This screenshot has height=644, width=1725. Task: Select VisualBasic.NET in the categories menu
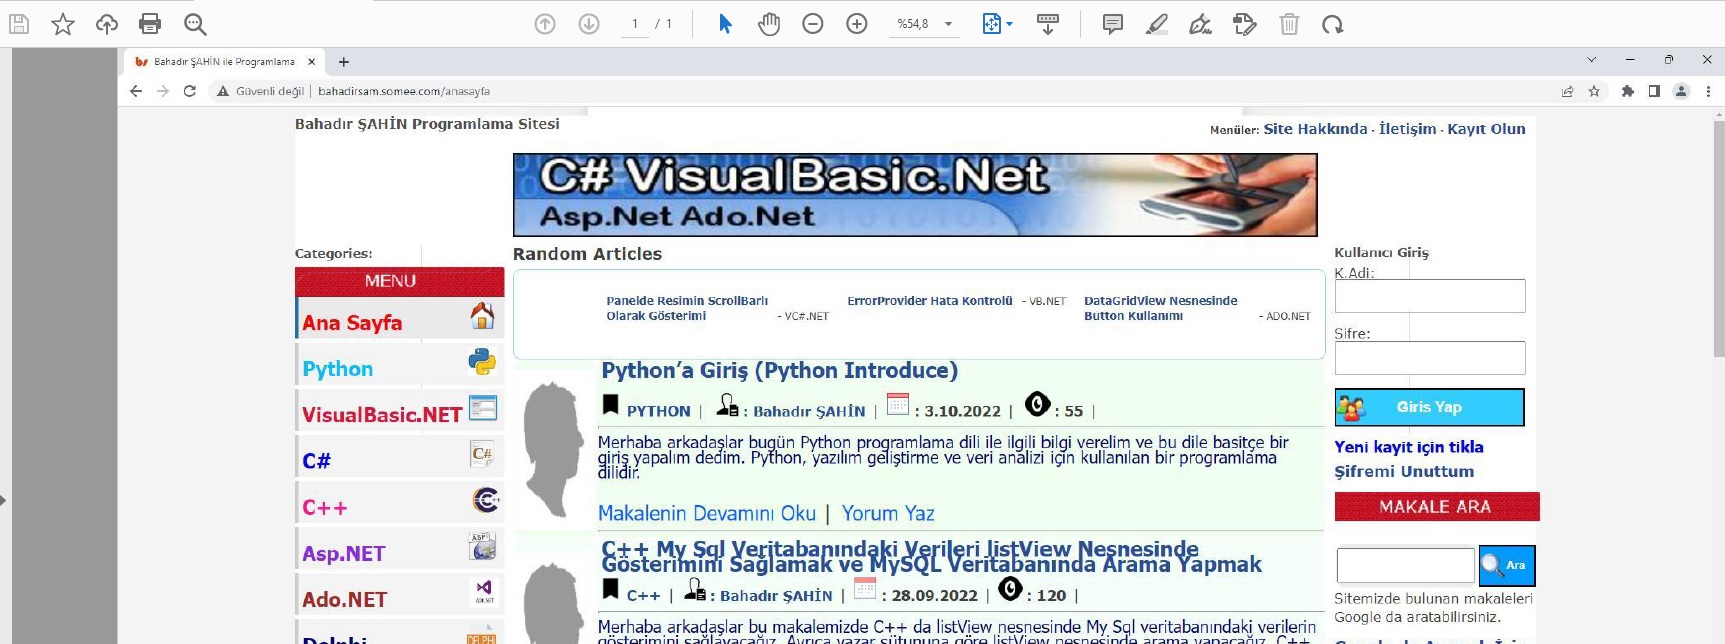[382, 415]
